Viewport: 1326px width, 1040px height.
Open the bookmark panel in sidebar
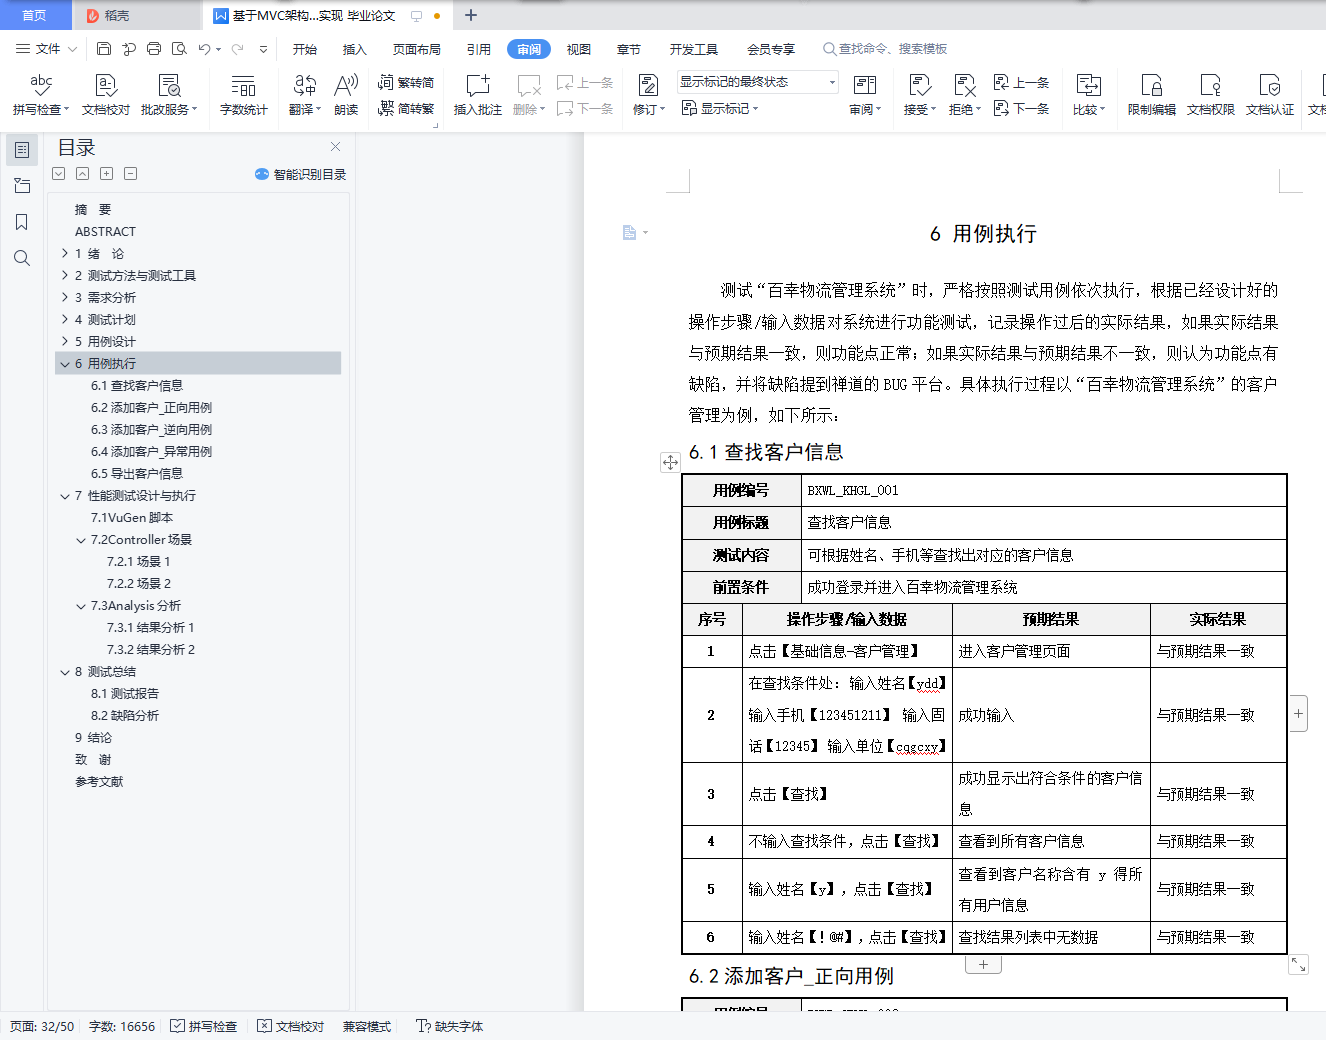(22, 222)
